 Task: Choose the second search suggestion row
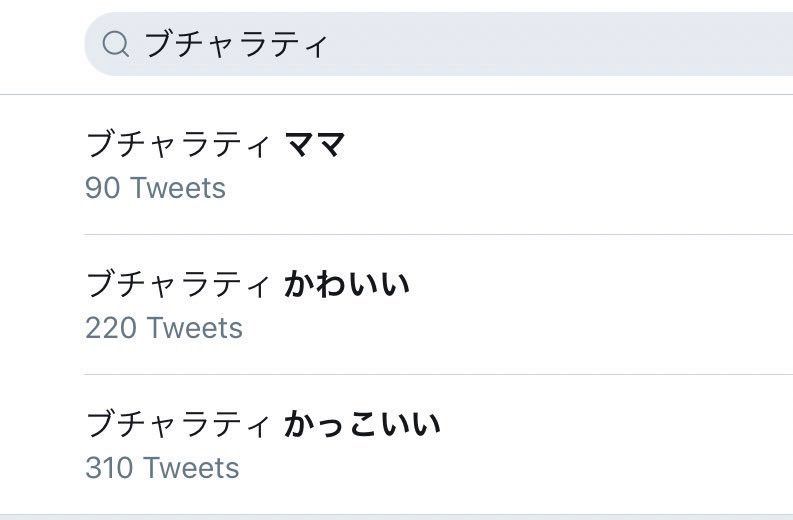438,305
